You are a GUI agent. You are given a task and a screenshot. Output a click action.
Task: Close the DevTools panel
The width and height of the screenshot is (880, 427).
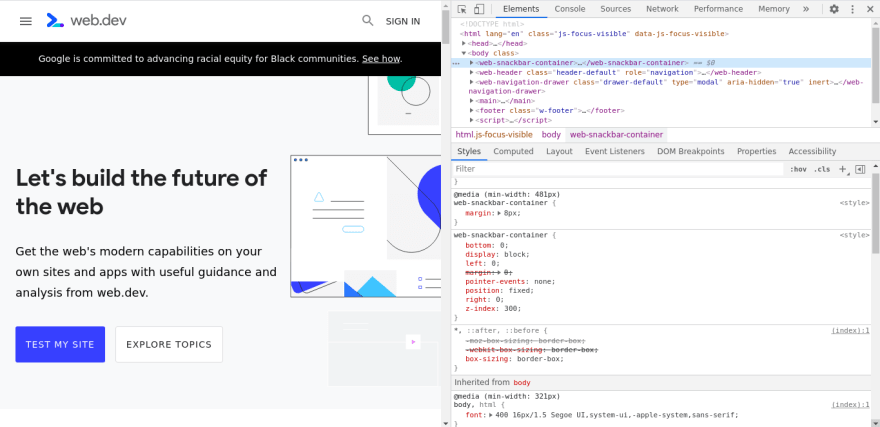pos(870,9)
